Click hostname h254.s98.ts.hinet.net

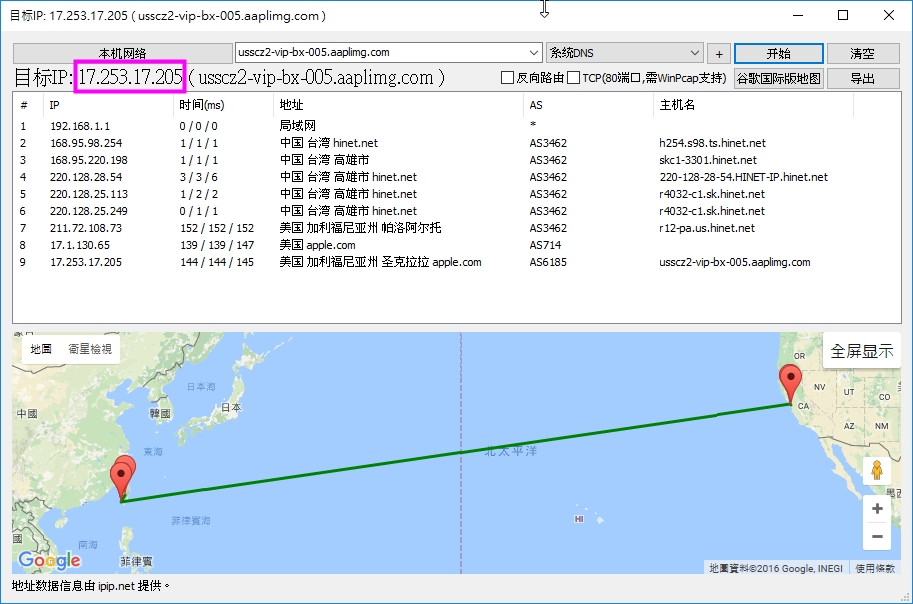click(712, 143)
